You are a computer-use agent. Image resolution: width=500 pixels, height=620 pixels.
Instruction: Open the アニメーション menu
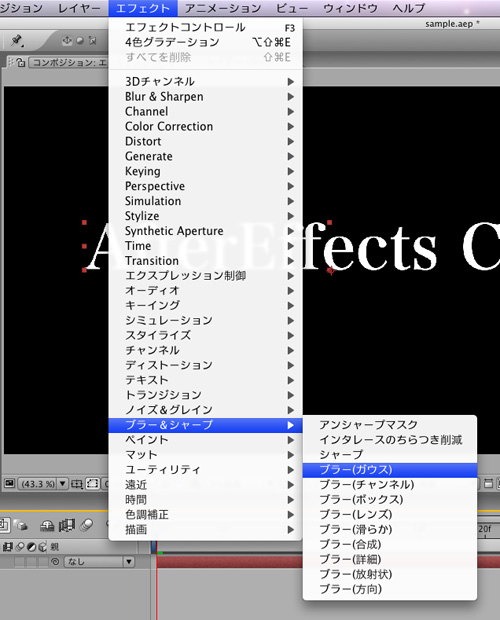click(223, 8)
